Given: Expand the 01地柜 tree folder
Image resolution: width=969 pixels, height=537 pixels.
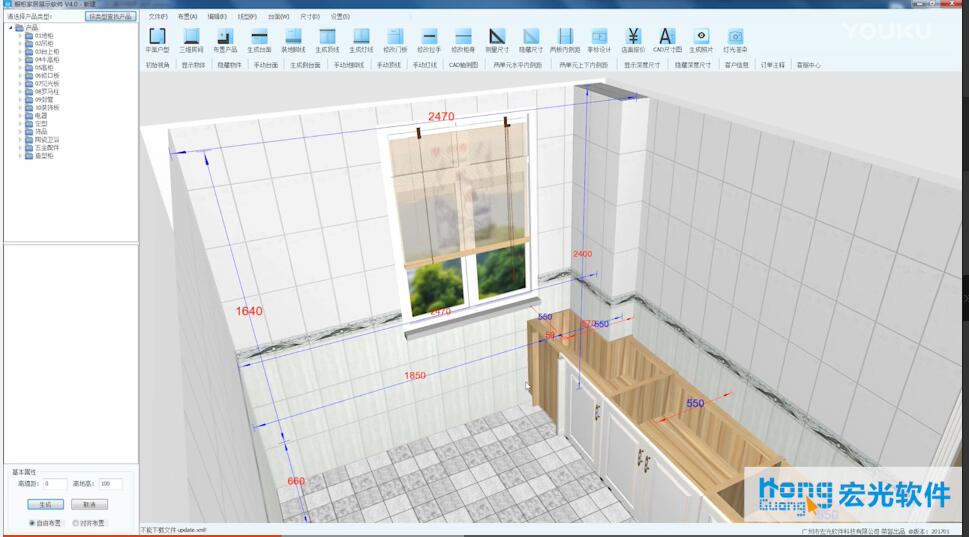Looking at the screenshot, I should click(20, 36).
